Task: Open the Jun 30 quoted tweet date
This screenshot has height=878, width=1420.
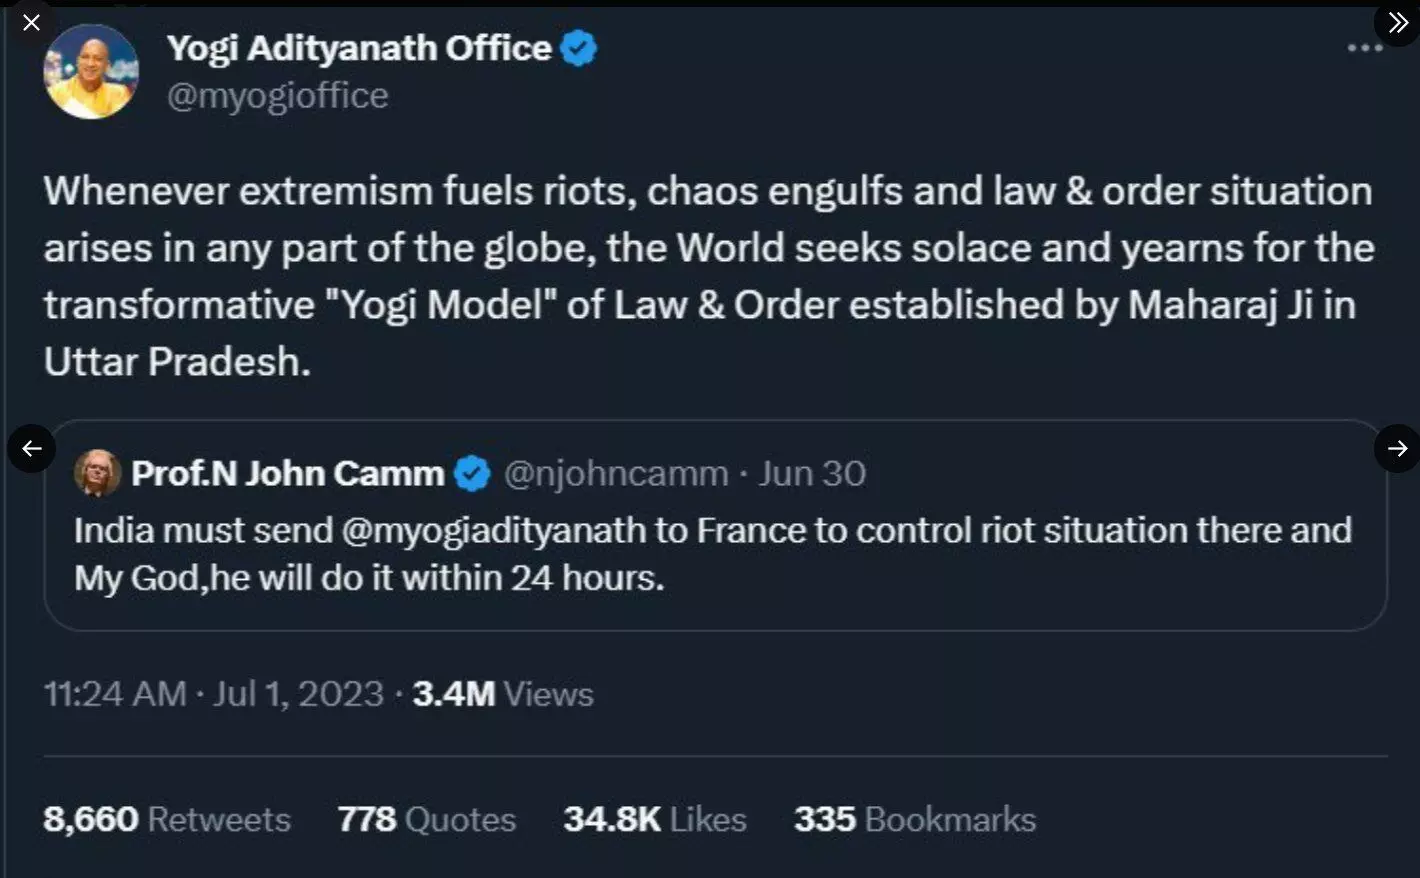Action: 811,473
